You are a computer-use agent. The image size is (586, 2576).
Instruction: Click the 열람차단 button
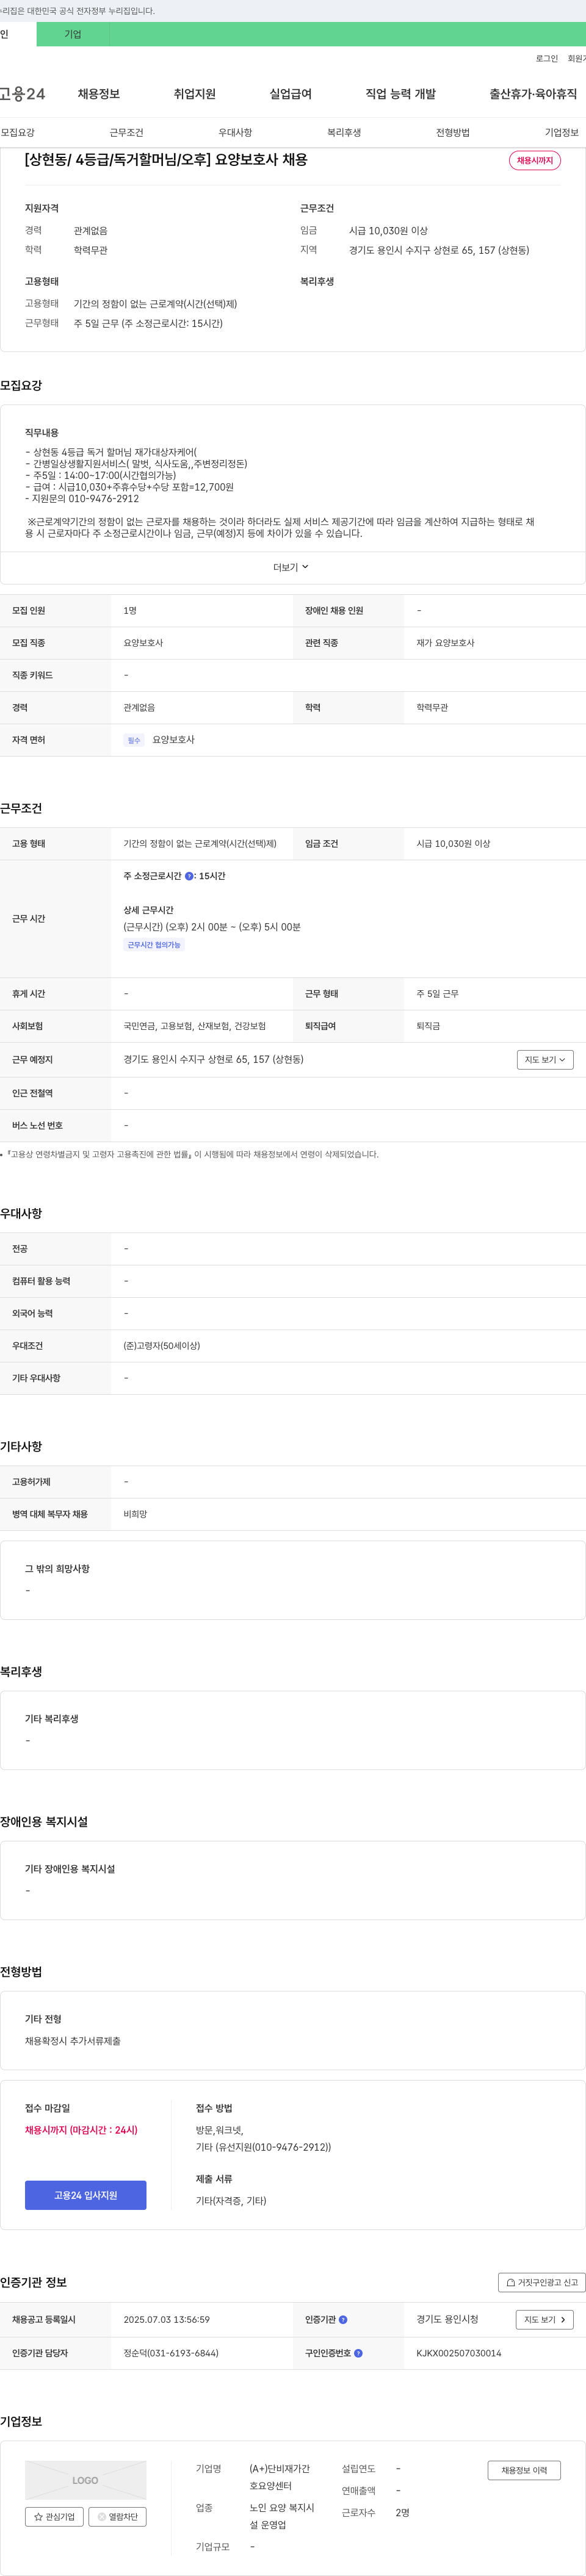[x=118, y=2517]
